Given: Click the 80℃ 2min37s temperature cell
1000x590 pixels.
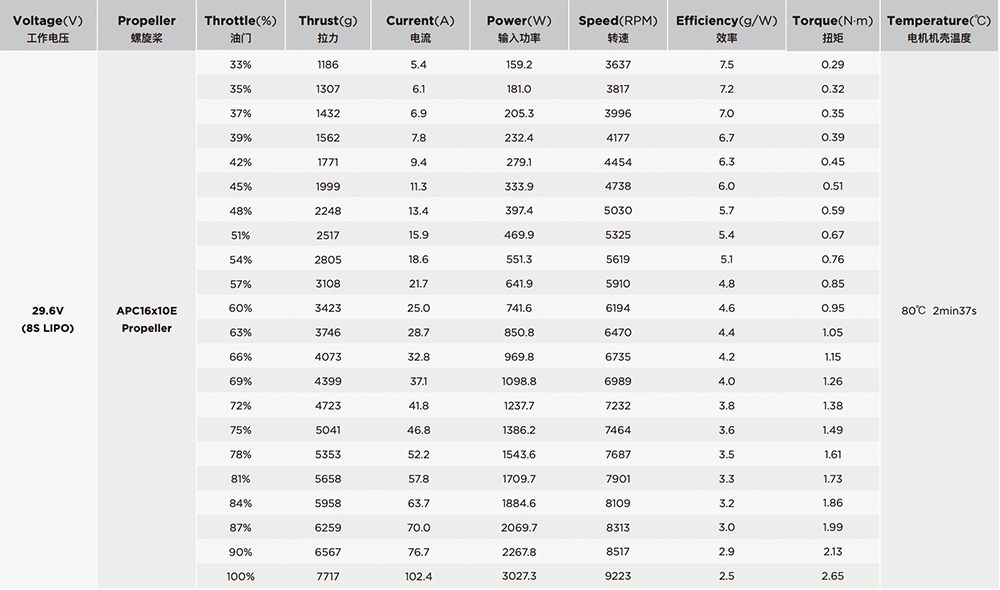Looking at the screenshot, I should click(939, 311).
